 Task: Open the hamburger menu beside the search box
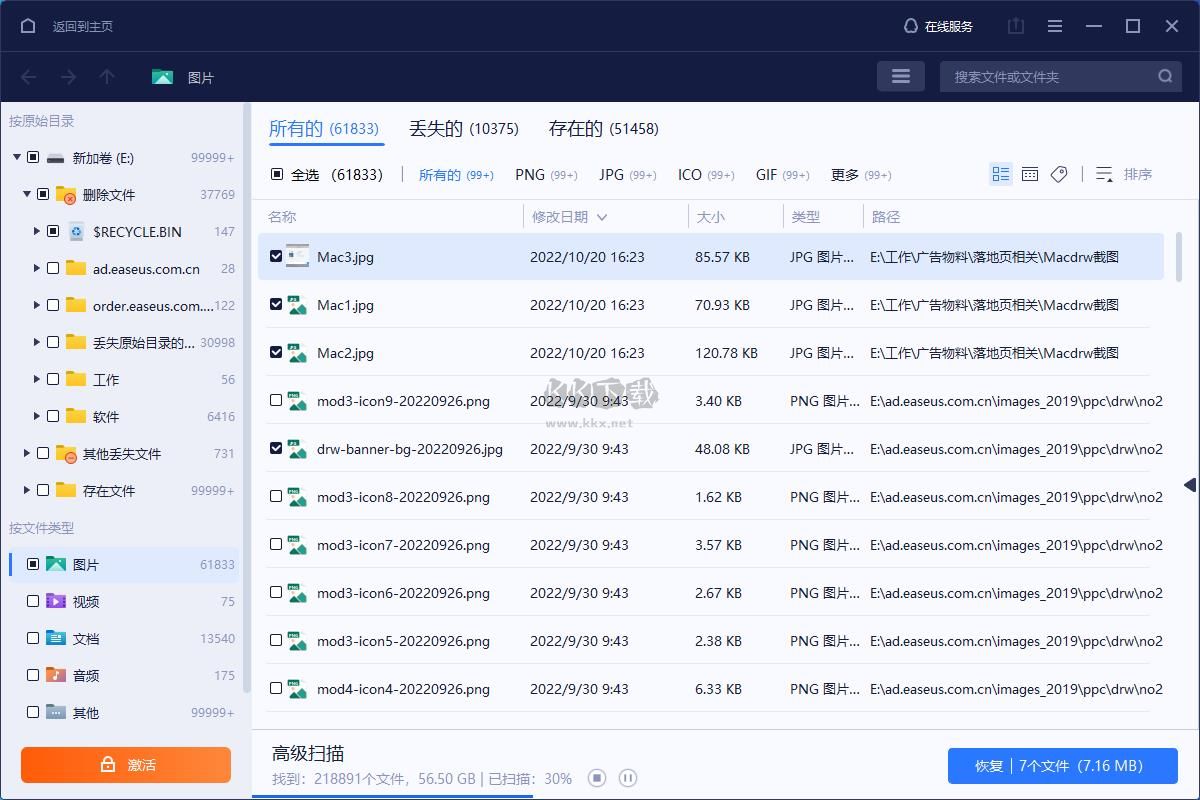[x=900, y=76]
